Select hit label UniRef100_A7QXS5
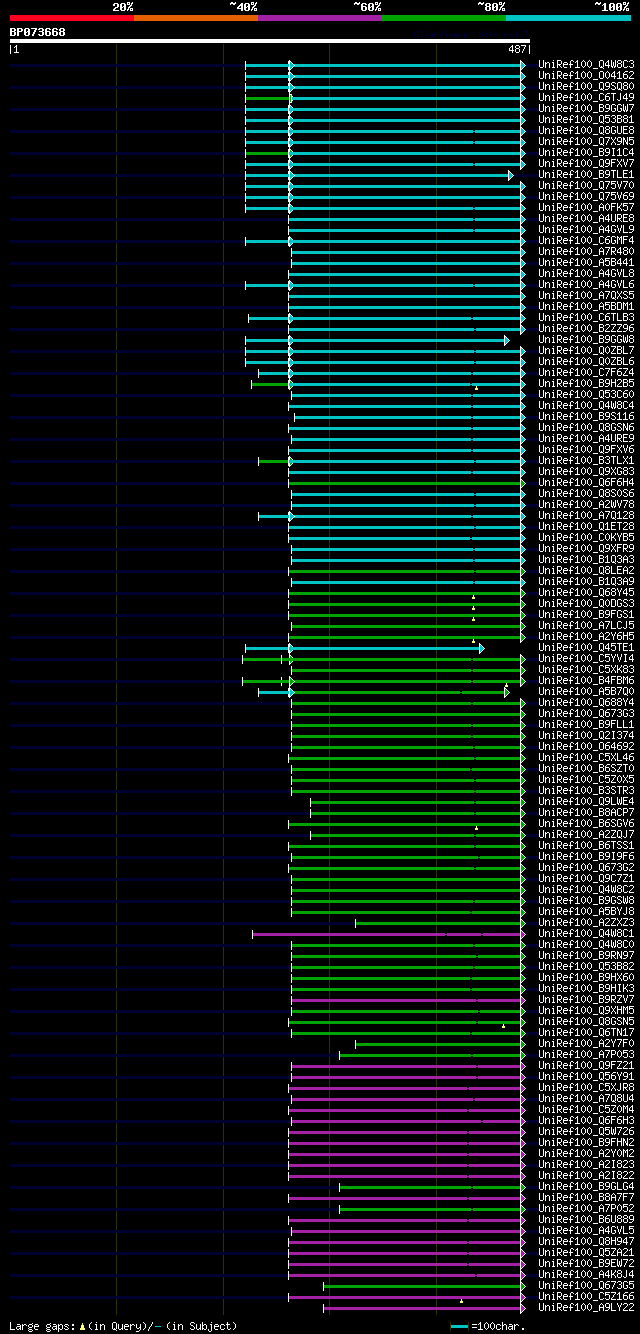Screen dimensions: 640x1334 point(586,295)
